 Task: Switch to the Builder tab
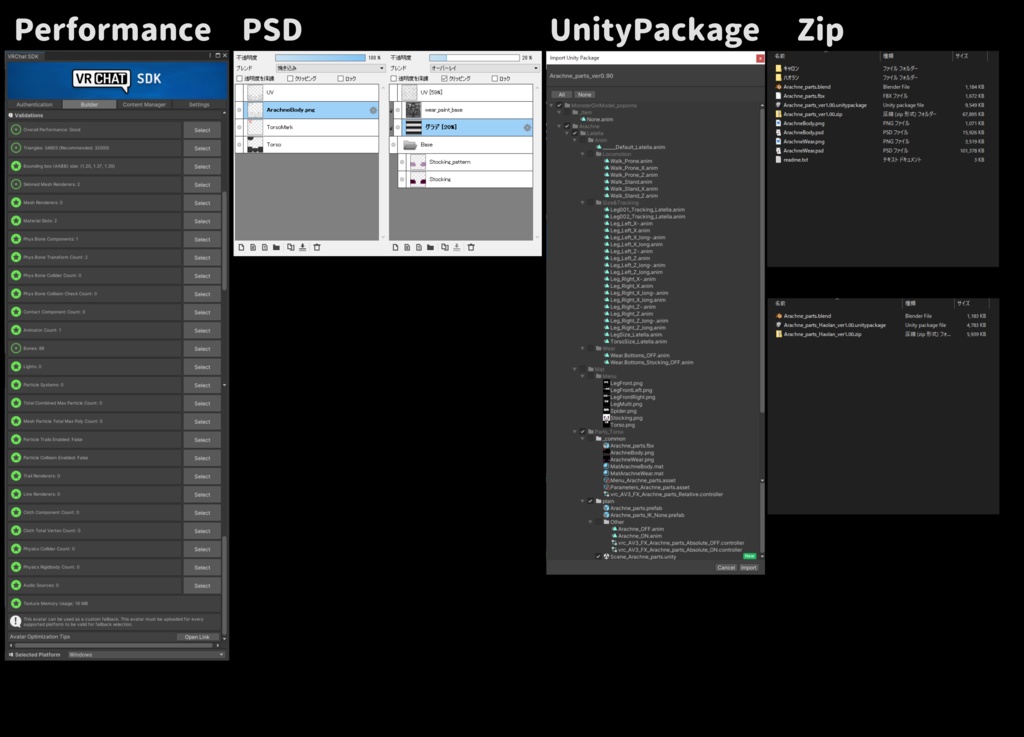click(x=89, y=104)
